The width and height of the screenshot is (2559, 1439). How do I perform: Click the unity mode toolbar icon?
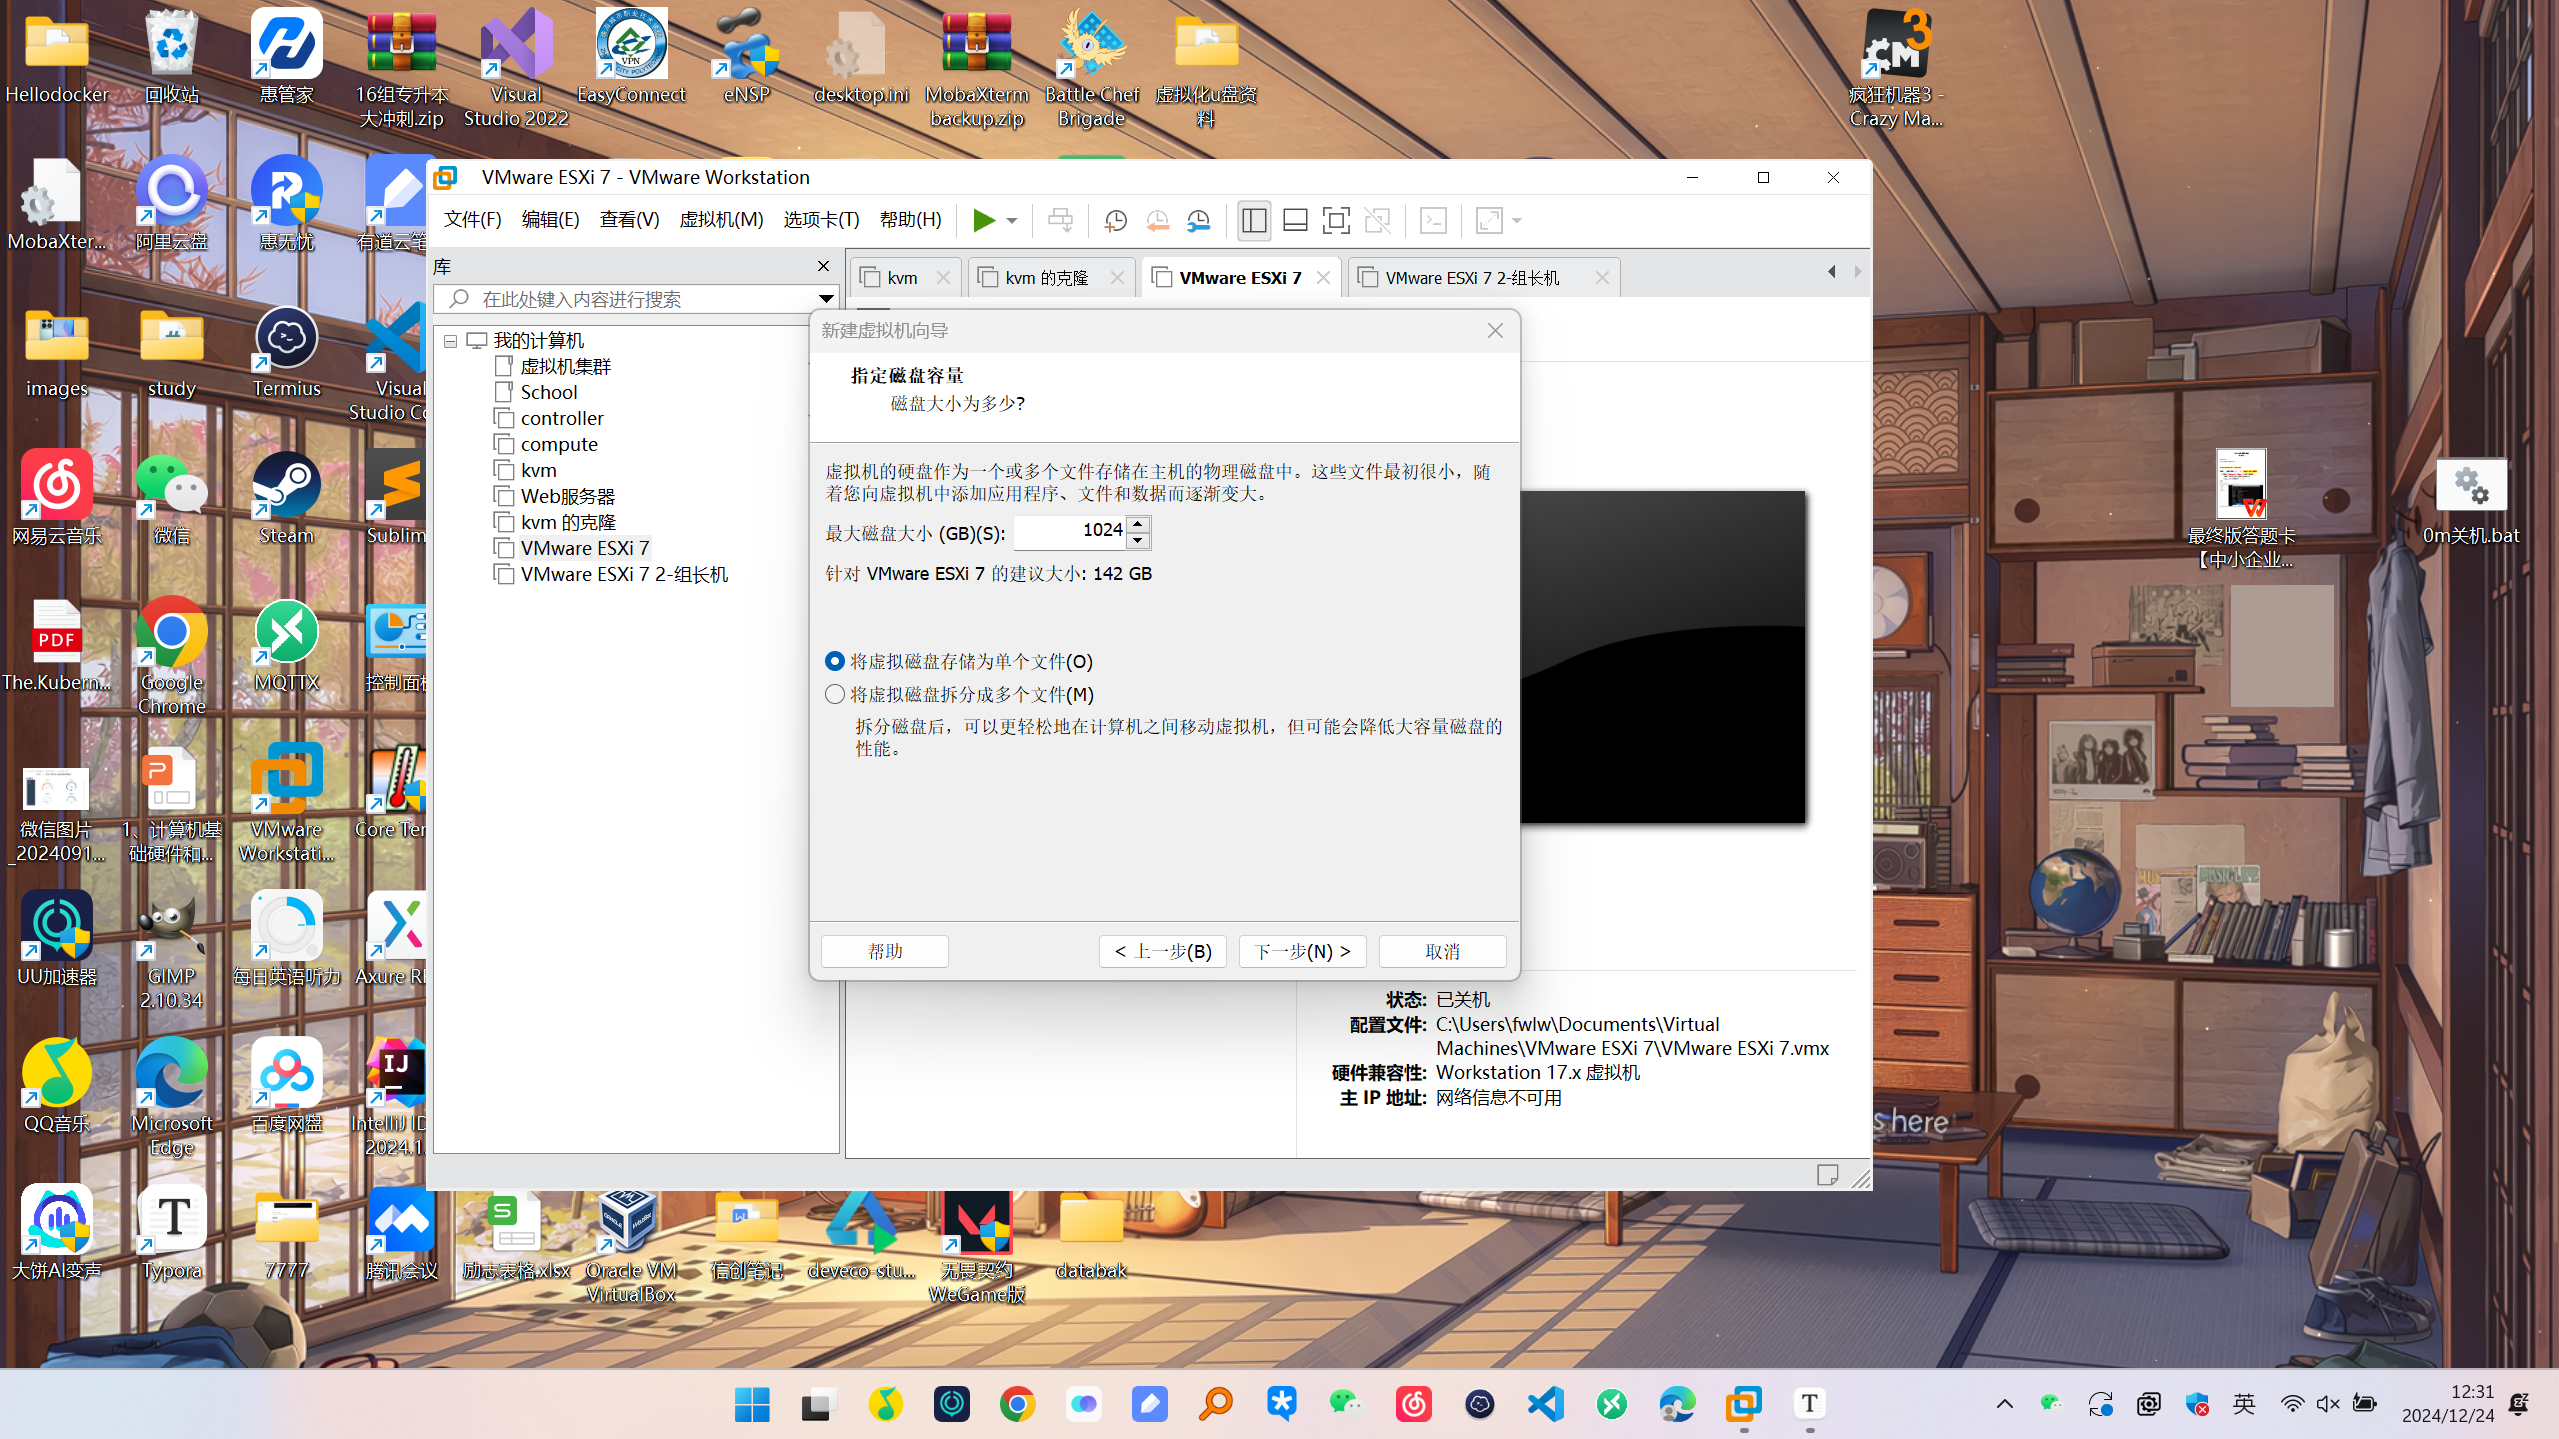(x=1377, y=220)
